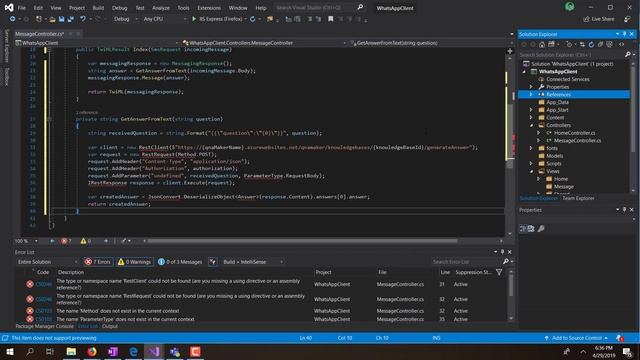Click the Solution Explorer search magnifier icon
This screenshot has height=360, width=640.
[628, 54]
